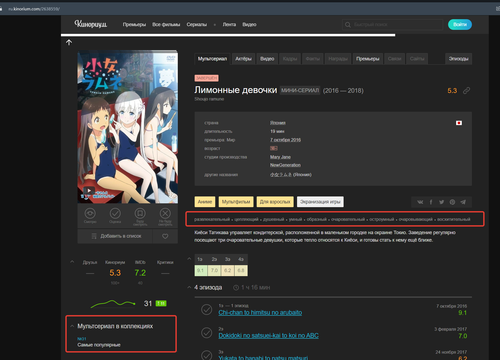Click the green trend badge beside 31
This screenshot has width=500, height=360.
pos(161,303)
